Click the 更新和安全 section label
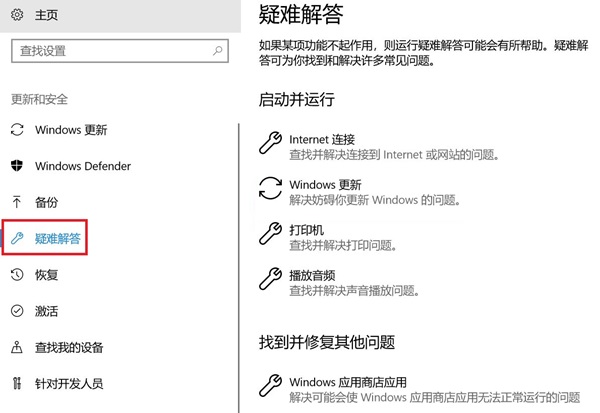The width and height of the screenshot is (600, 413). [x=39, y=99]
